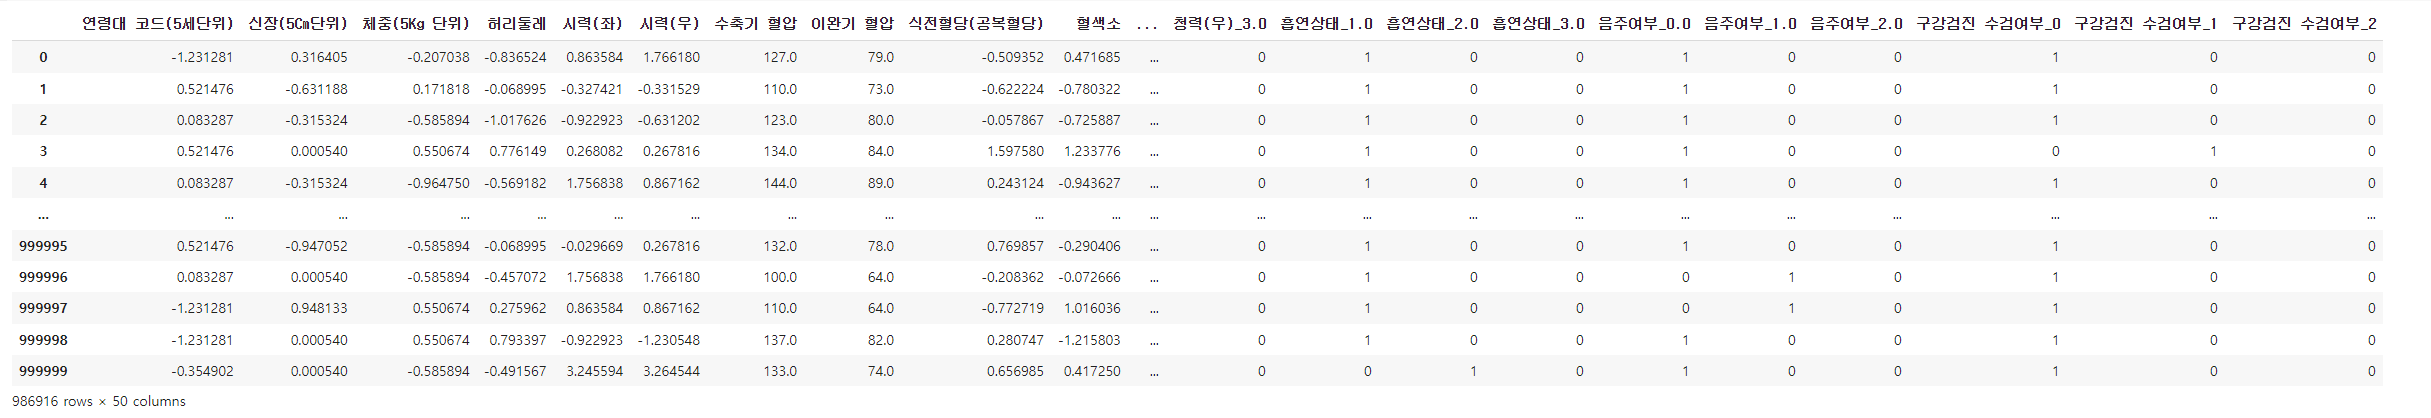Click the '허리둘레' column header
Image resolution: width=2431 pixels, height=418 pixels.
tap(517, 24)
